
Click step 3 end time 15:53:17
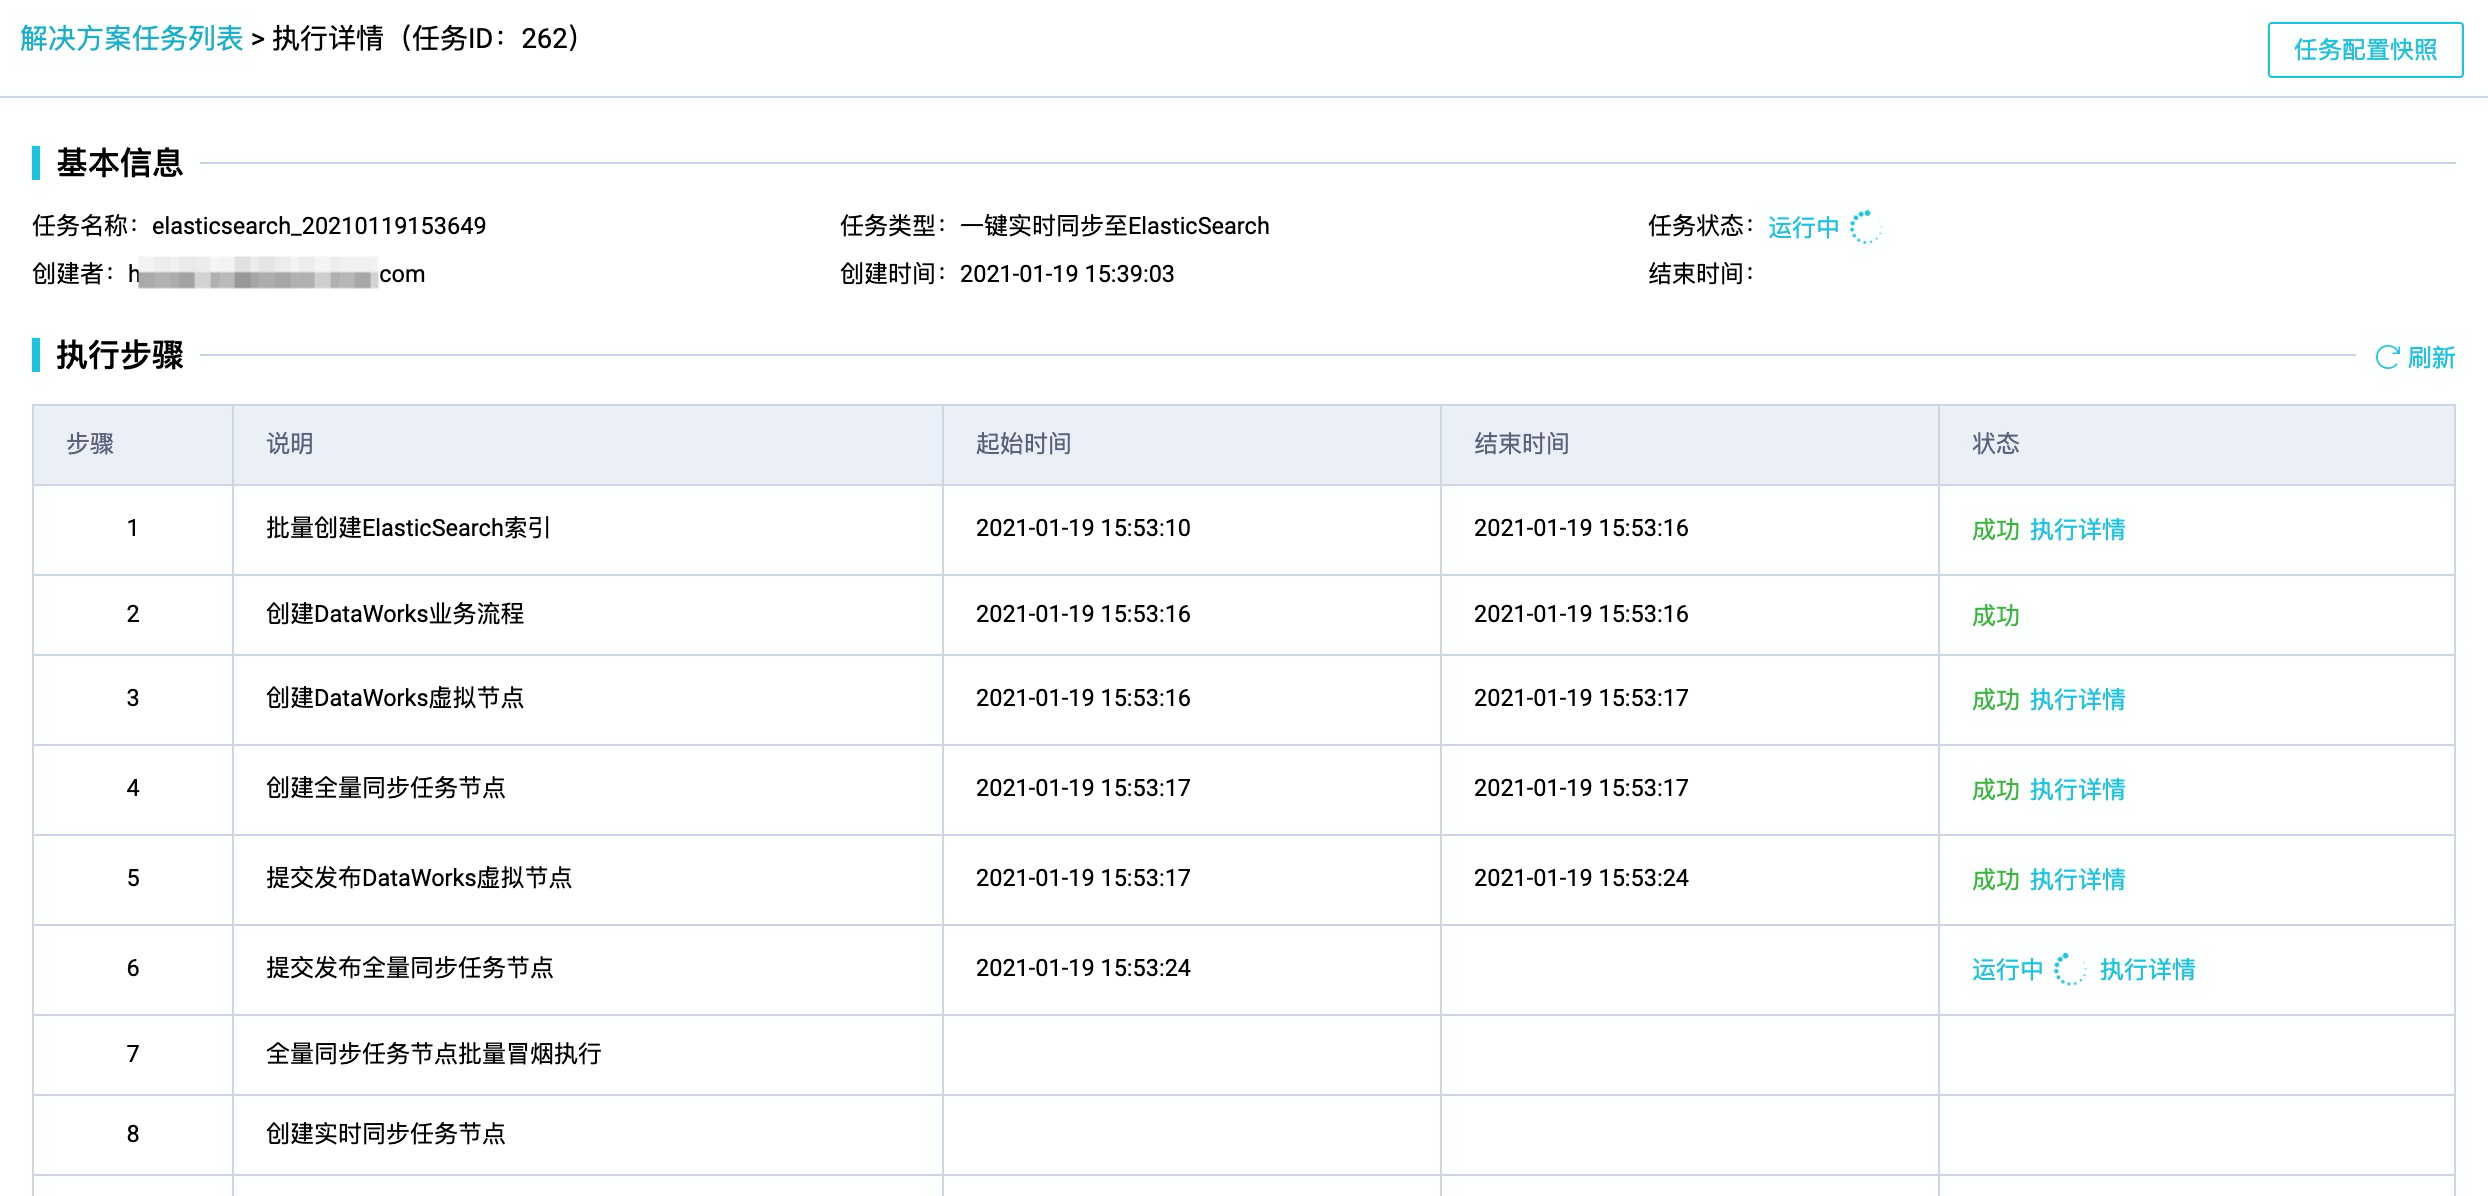click(x=1581, y=698)
